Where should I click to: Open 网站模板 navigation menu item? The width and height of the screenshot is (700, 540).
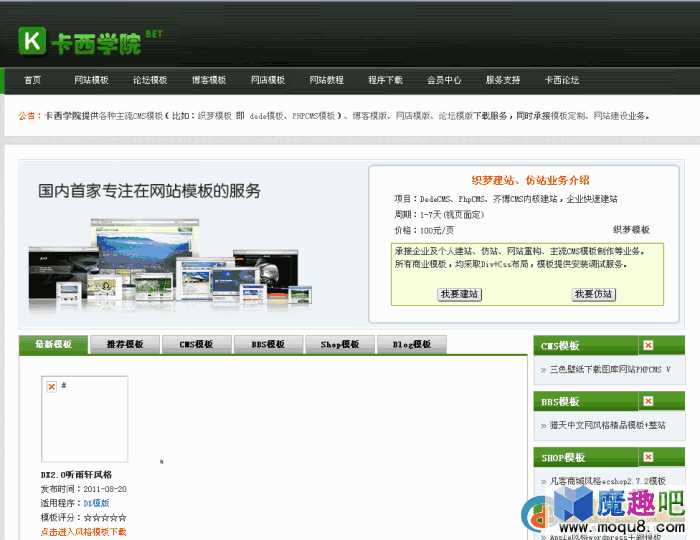[x=91, y=80]
